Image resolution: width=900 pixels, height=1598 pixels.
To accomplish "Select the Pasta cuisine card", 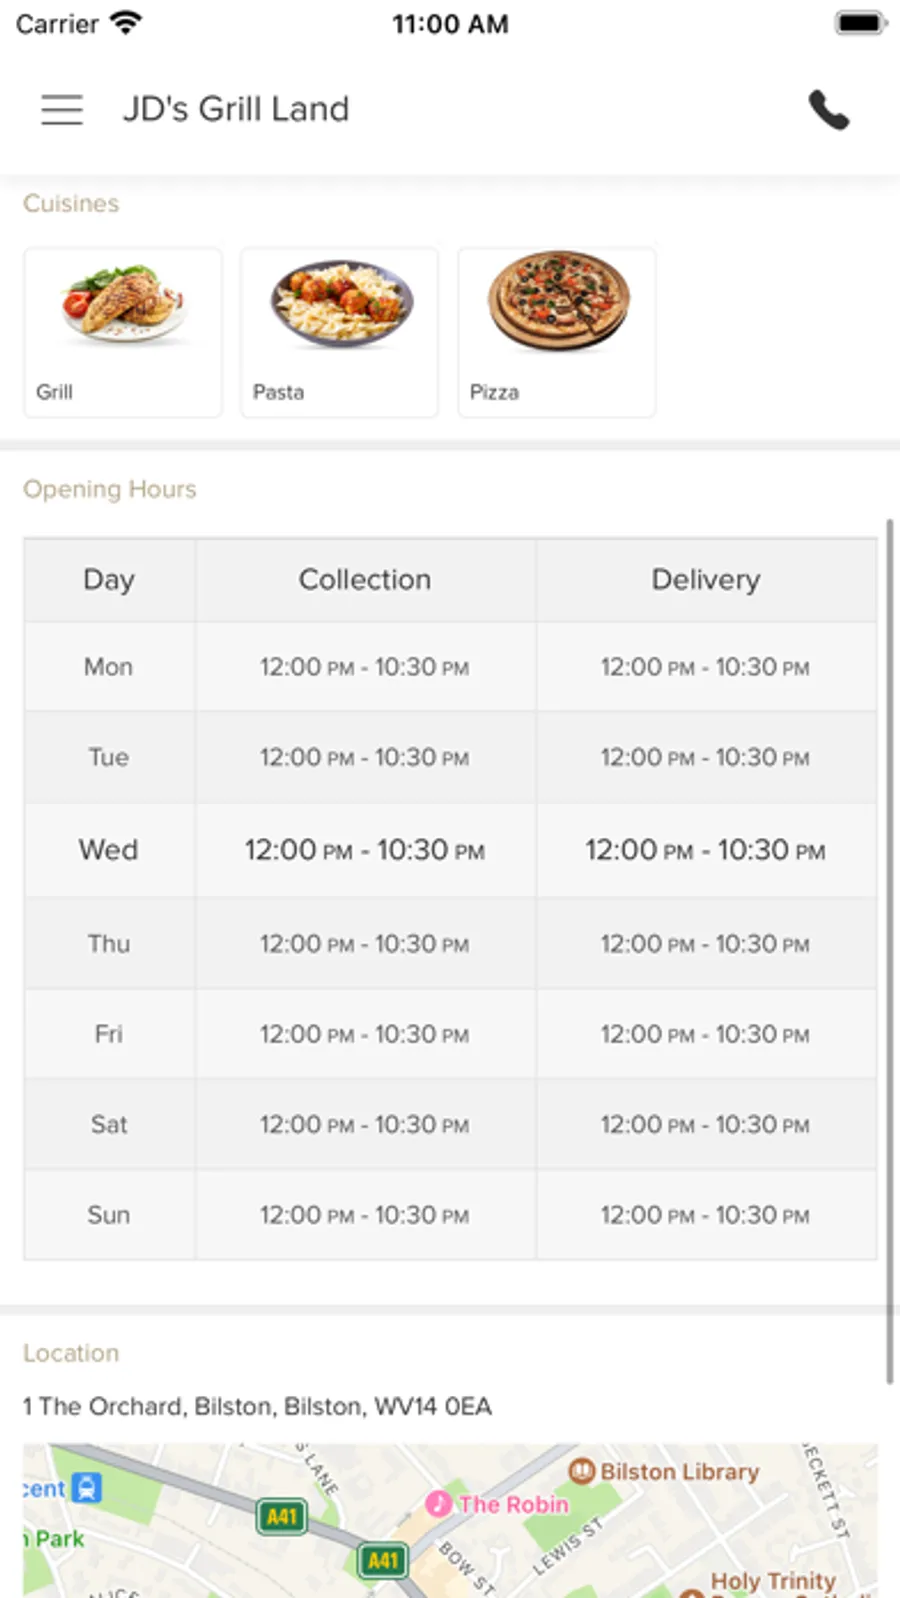I will point(339,332).
